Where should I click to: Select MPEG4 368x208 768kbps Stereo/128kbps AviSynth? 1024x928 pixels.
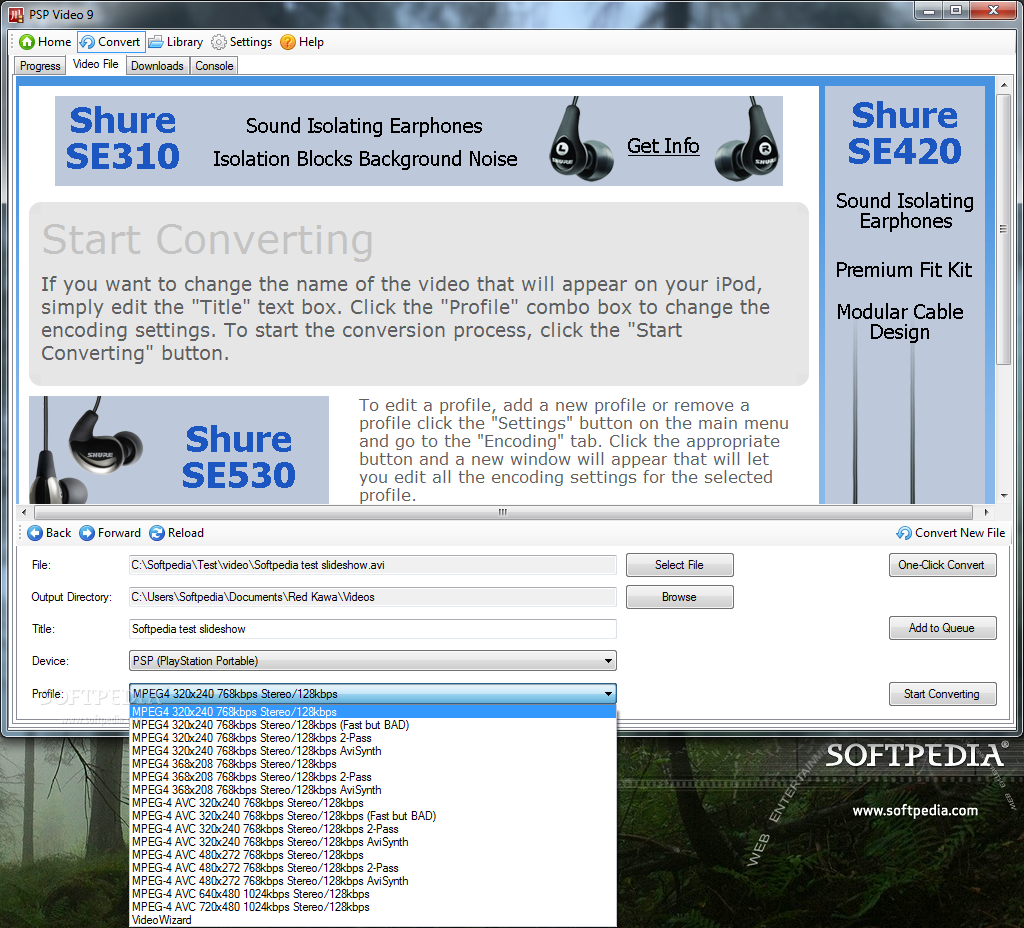pyautogui.click(x=373, y=790)
